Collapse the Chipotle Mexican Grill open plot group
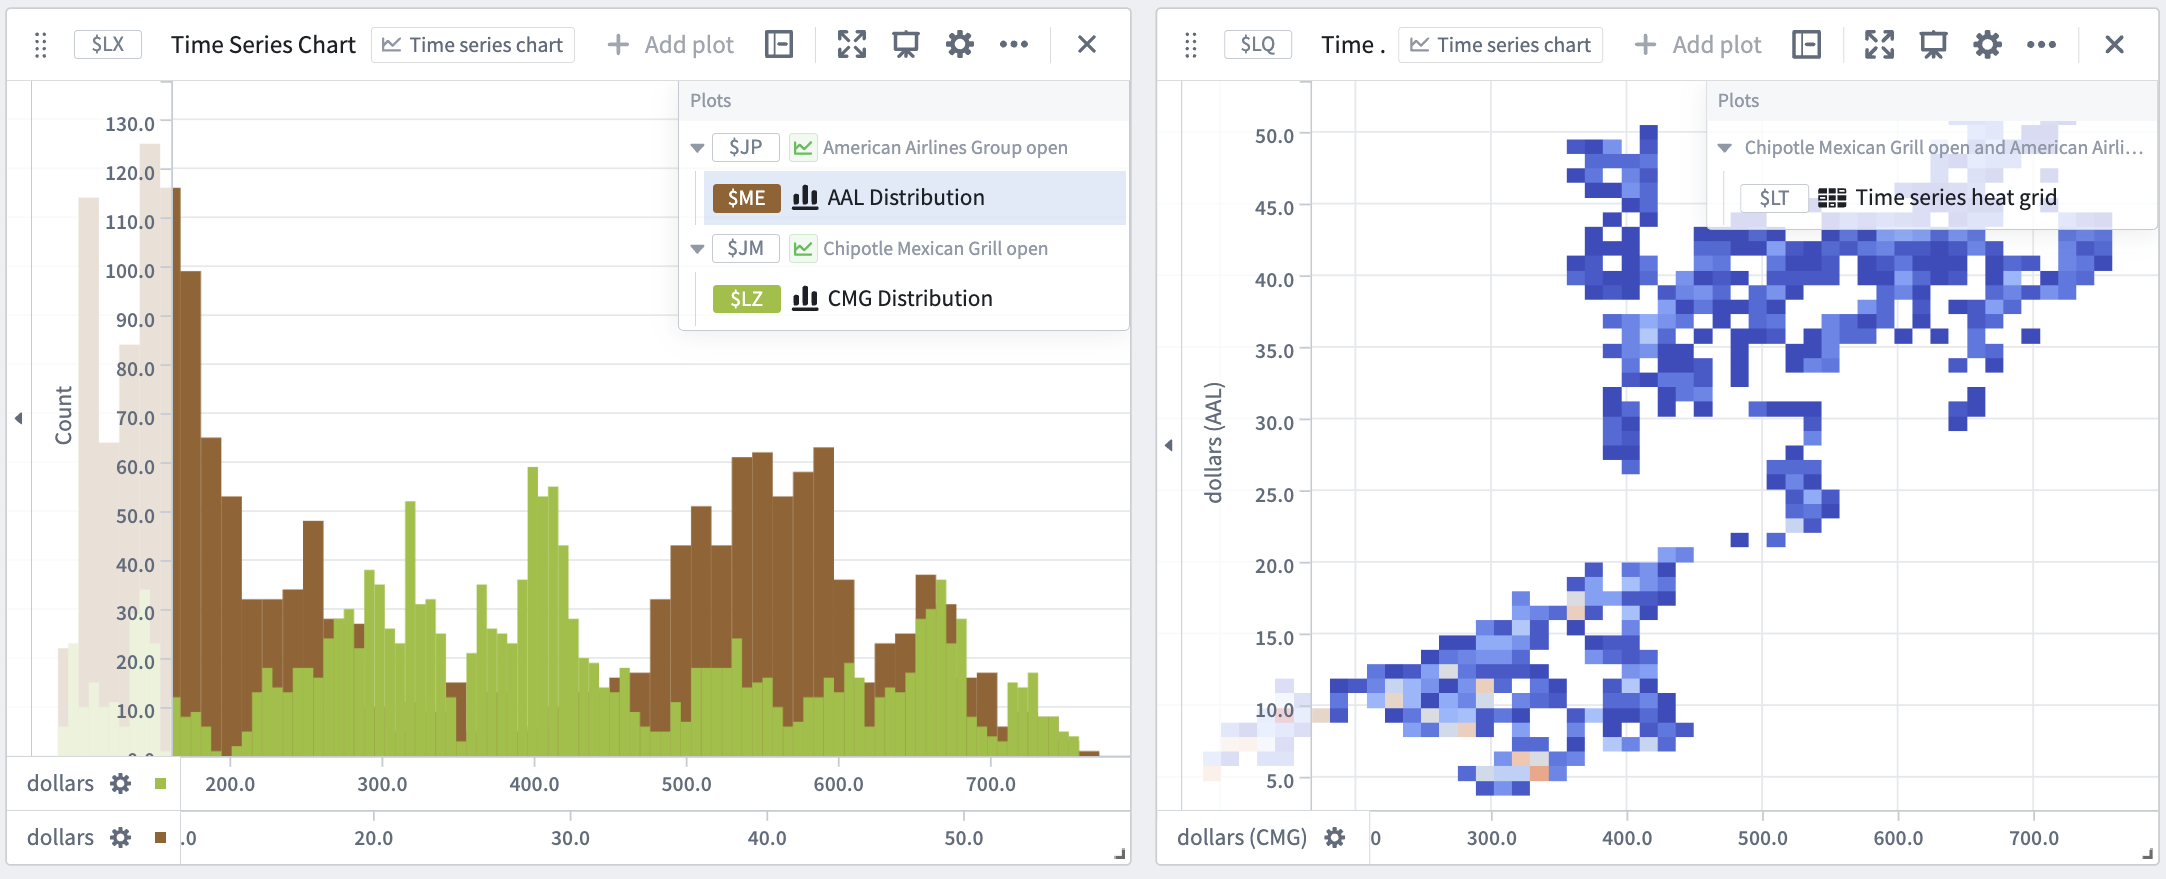 click(697, 249)
